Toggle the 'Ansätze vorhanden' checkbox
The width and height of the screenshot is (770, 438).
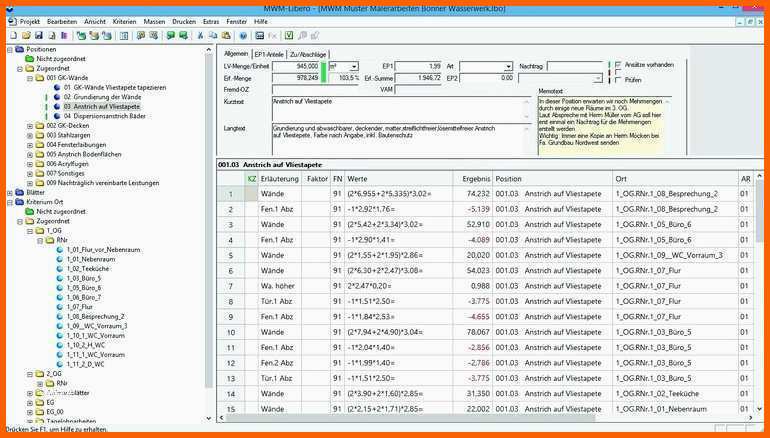[x=618, y=65]
